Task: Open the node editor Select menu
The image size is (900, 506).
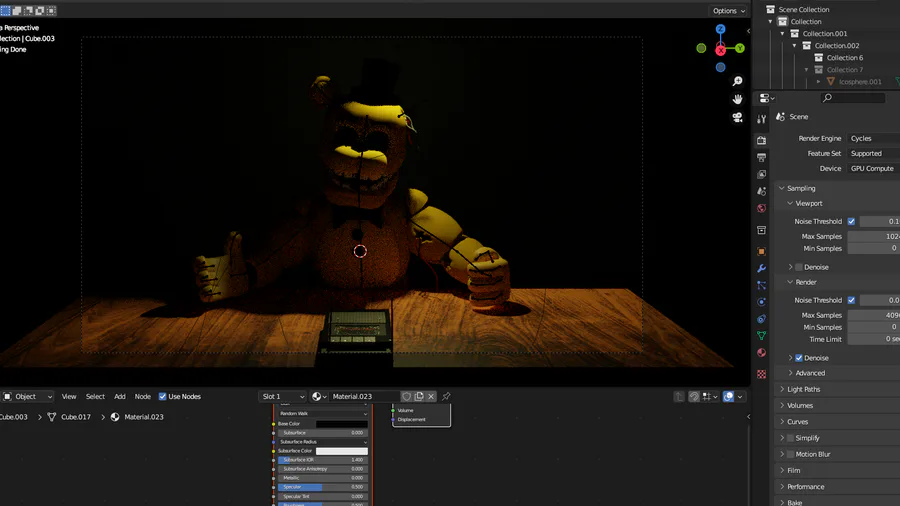Action: (x=95, y=396)
